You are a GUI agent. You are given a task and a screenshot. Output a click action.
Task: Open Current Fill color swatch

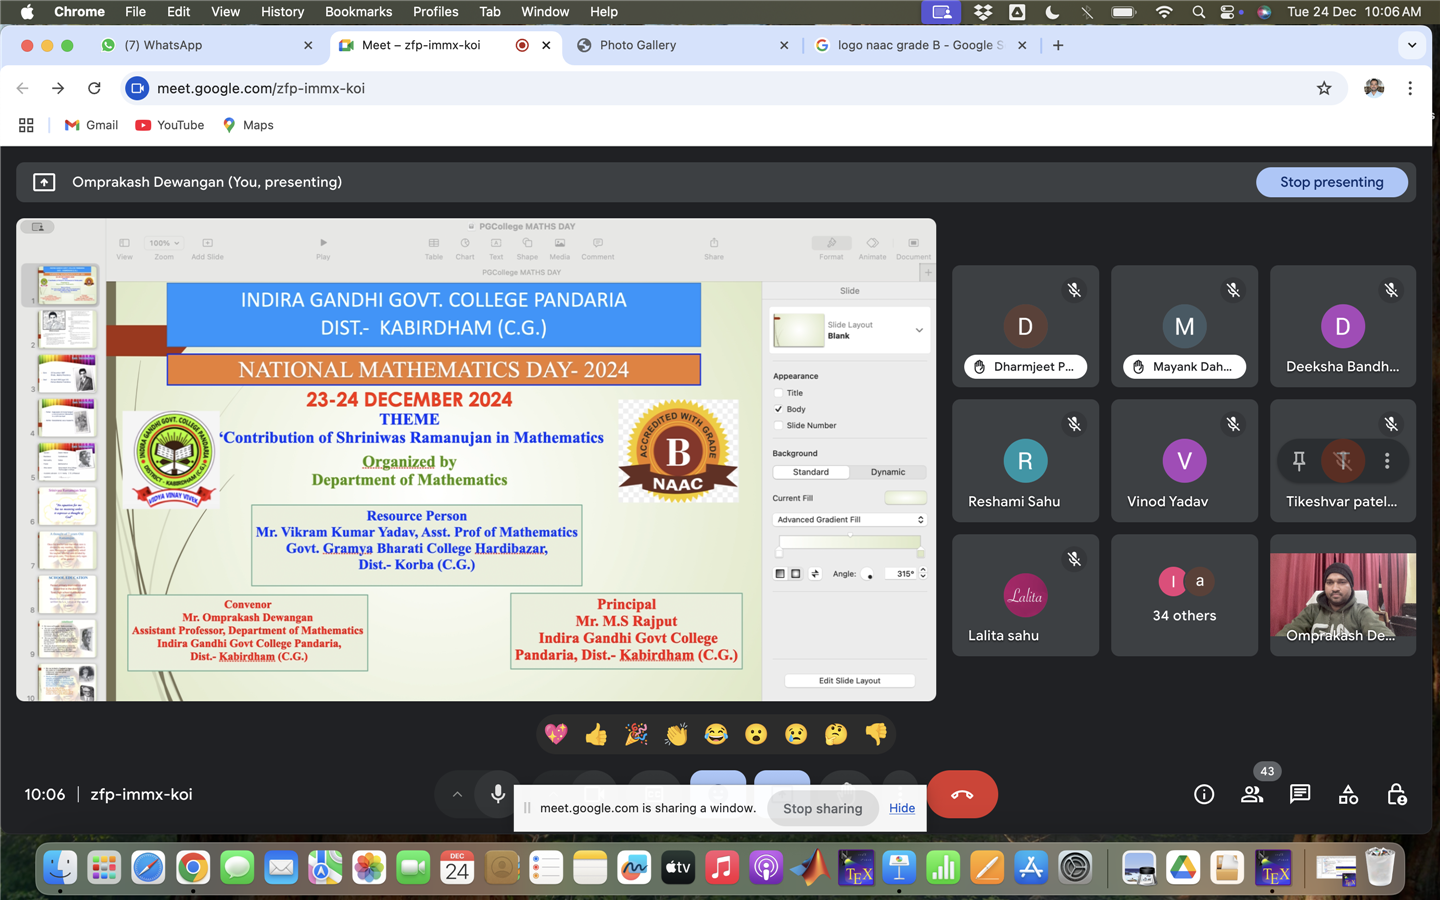pos(905,498)
